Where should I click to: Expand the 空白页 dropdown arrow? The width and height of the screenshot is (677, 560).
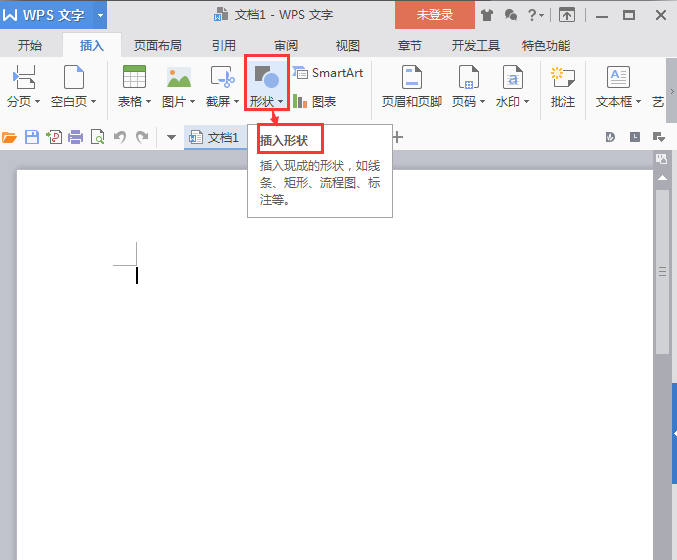(x=93, y=102)
